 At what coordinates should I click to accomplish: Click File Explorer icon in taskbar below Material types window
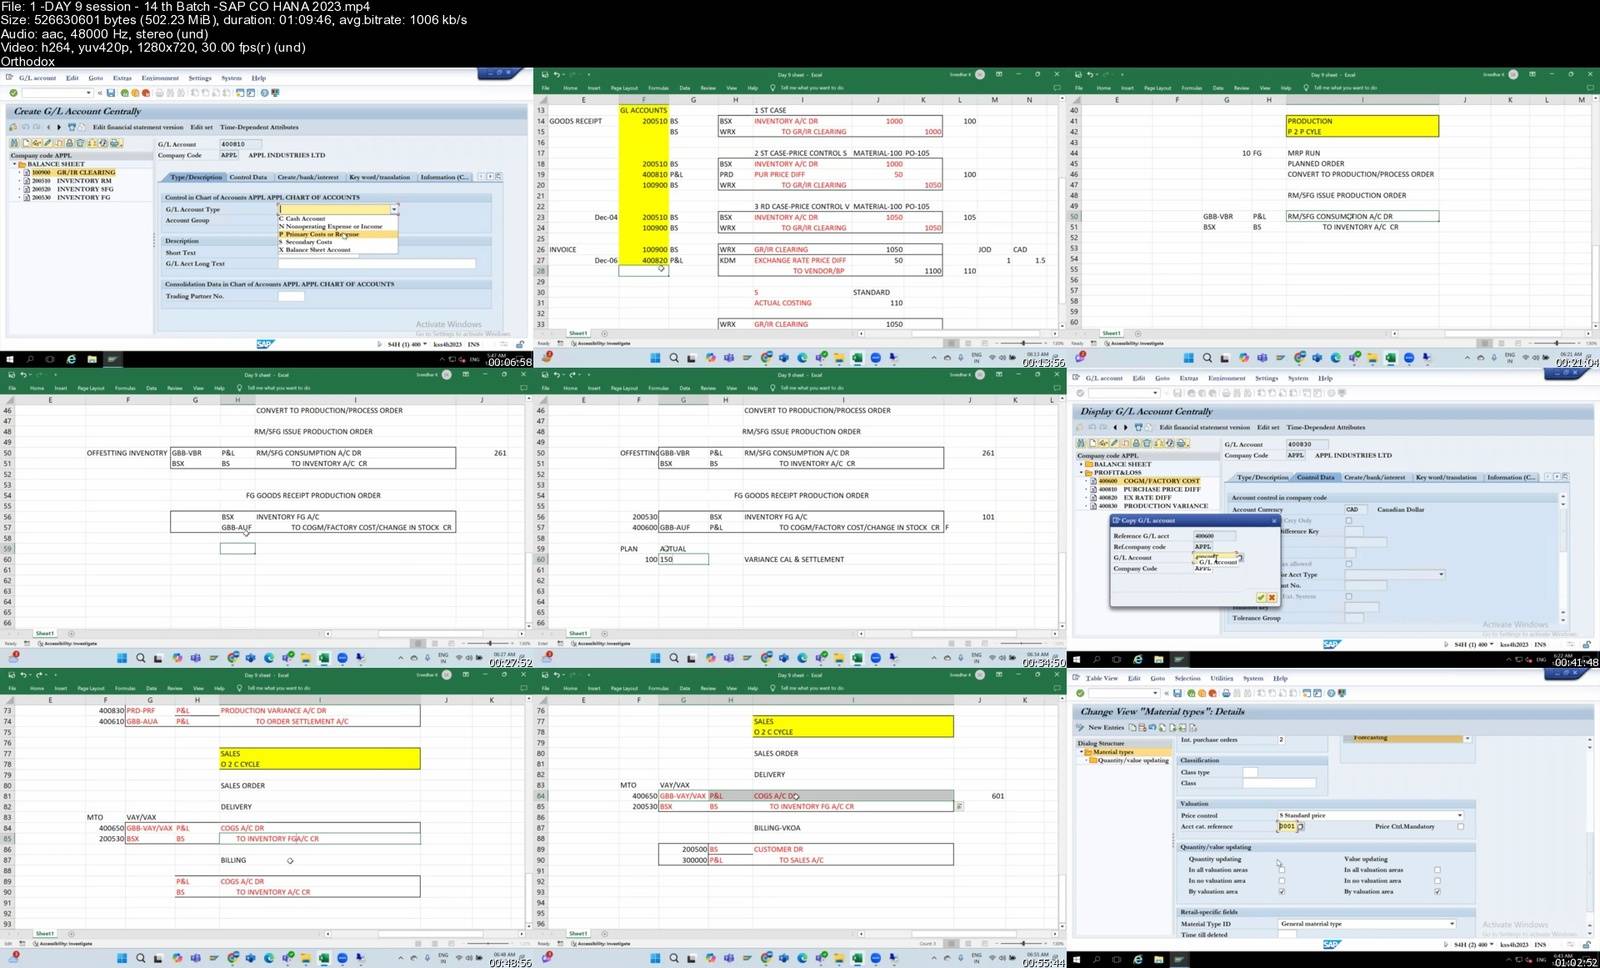(1158, 959)
